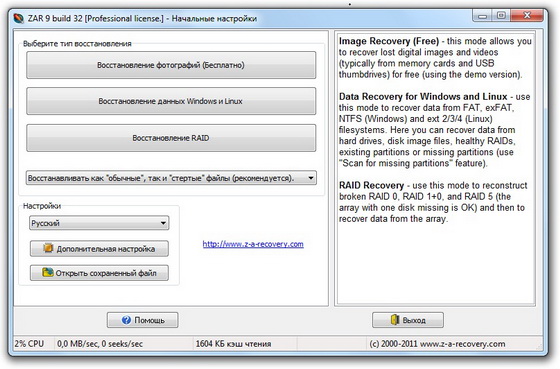Click 'Data Recovery for Windows and Linux' heading
Image resolution: width=560 pixels, height=369 pixels.
click(423, 97)
